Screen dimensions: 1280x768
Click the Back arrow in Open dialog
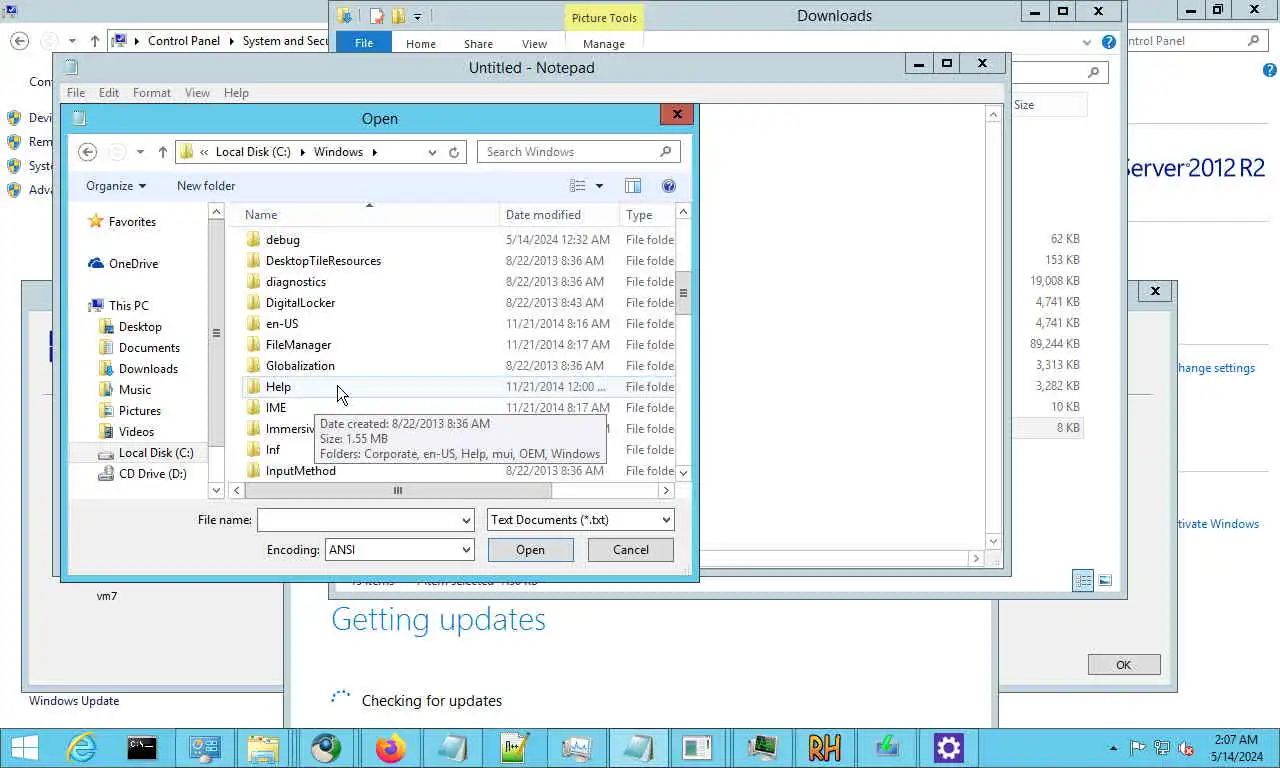87,152
